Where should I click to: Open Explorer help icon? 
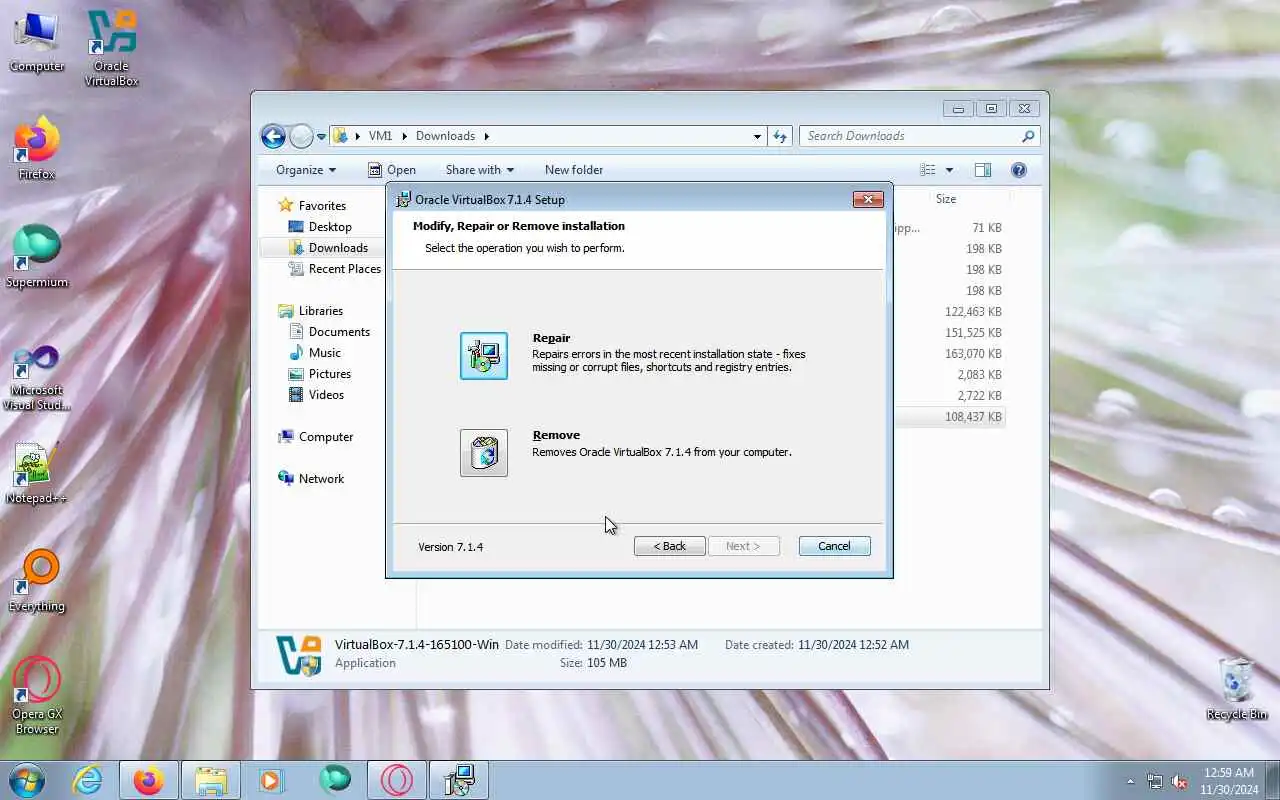pyautogui.click(x=1019, y=170)
